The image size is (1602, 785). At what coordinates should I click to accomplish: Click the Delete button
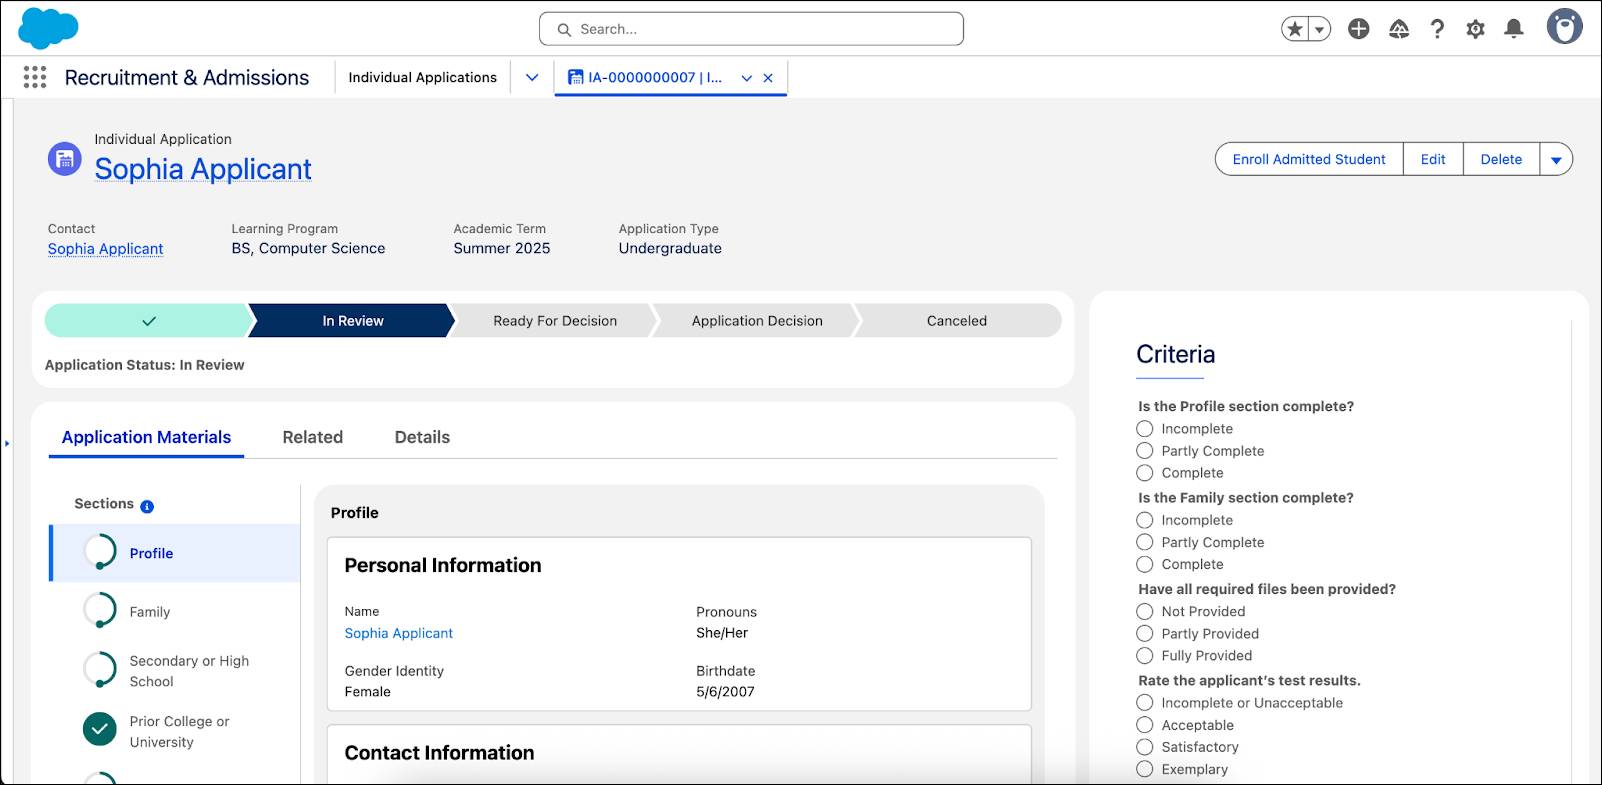[1501, 159]
